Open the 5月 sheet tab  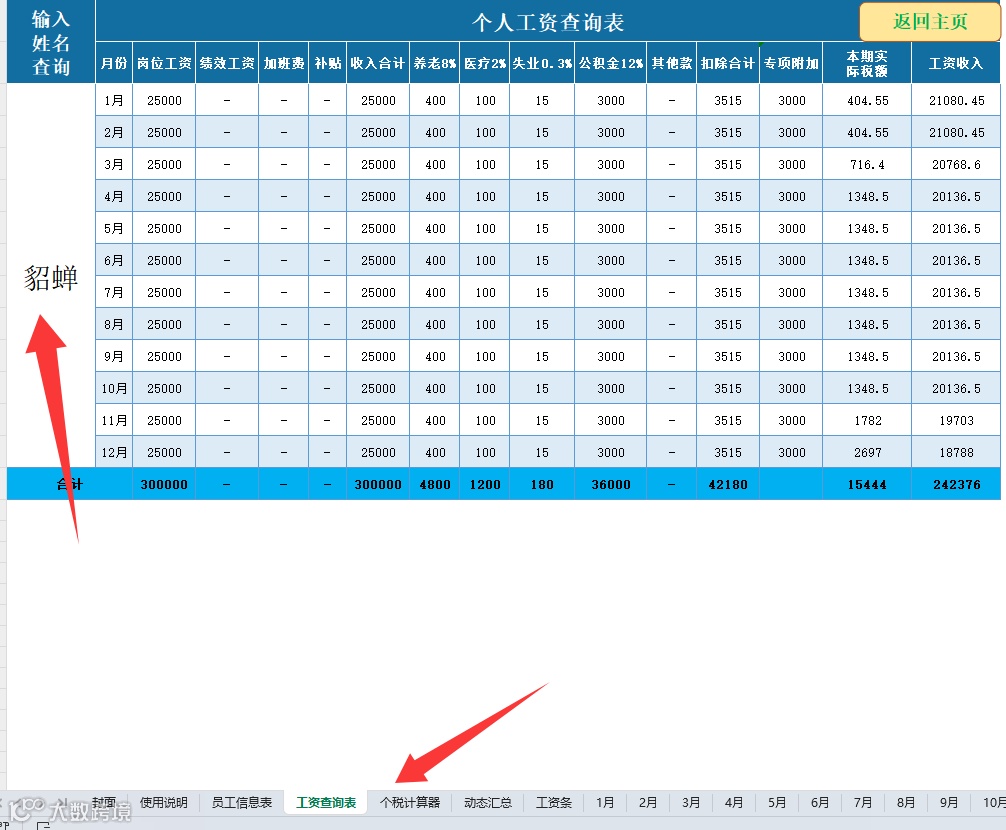click(x=777, y=802)
